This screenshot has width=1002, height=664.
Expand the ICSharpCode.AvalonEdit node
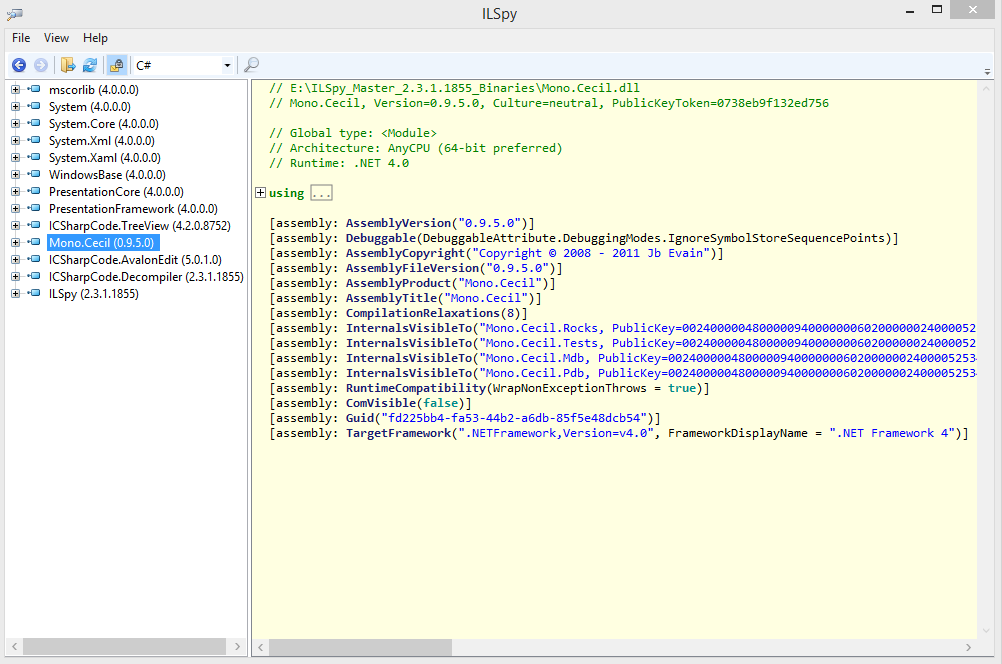point(15,259)
